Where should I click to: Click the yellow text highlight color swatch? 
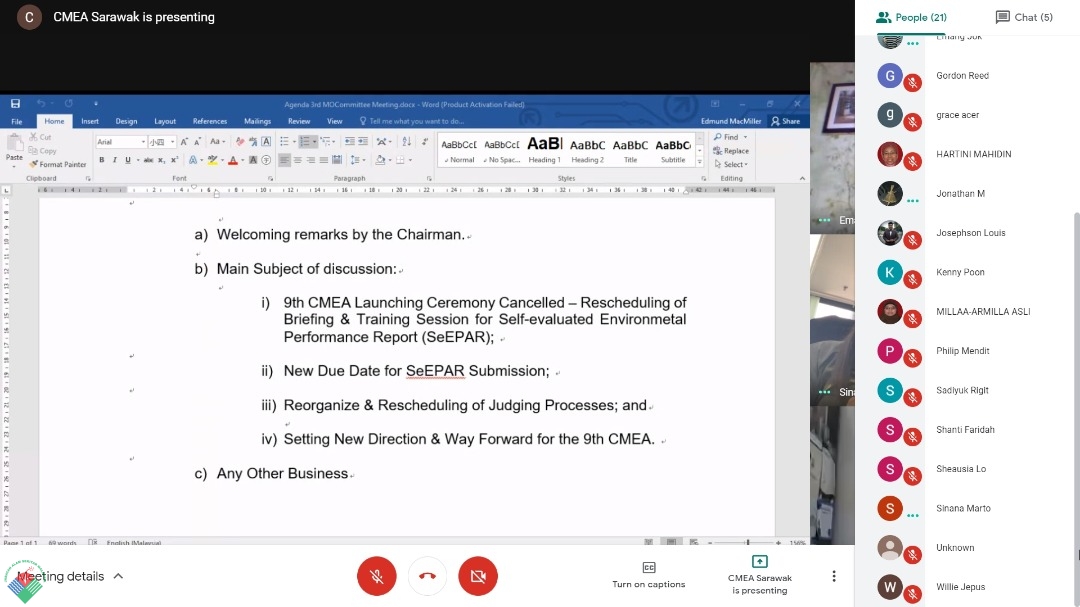point(213,160)
